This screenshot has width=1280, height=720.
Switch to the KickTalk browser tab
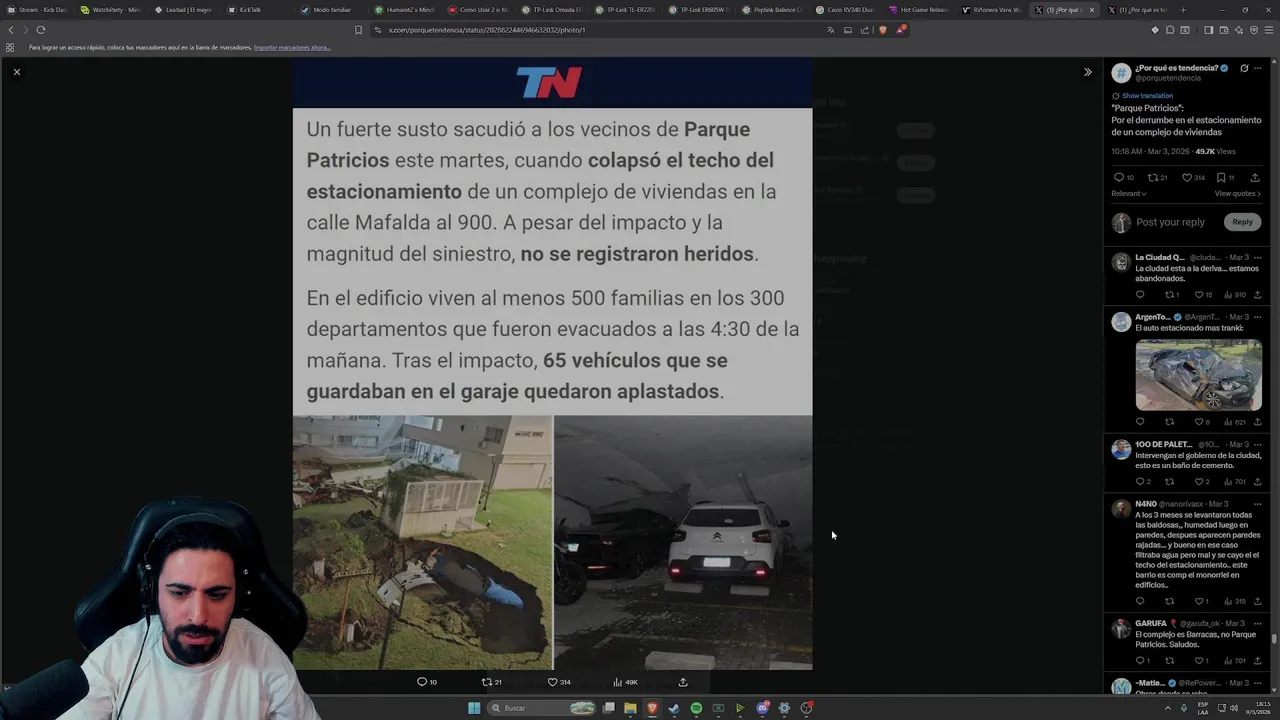pyautogui.click(x=256, y=10)
